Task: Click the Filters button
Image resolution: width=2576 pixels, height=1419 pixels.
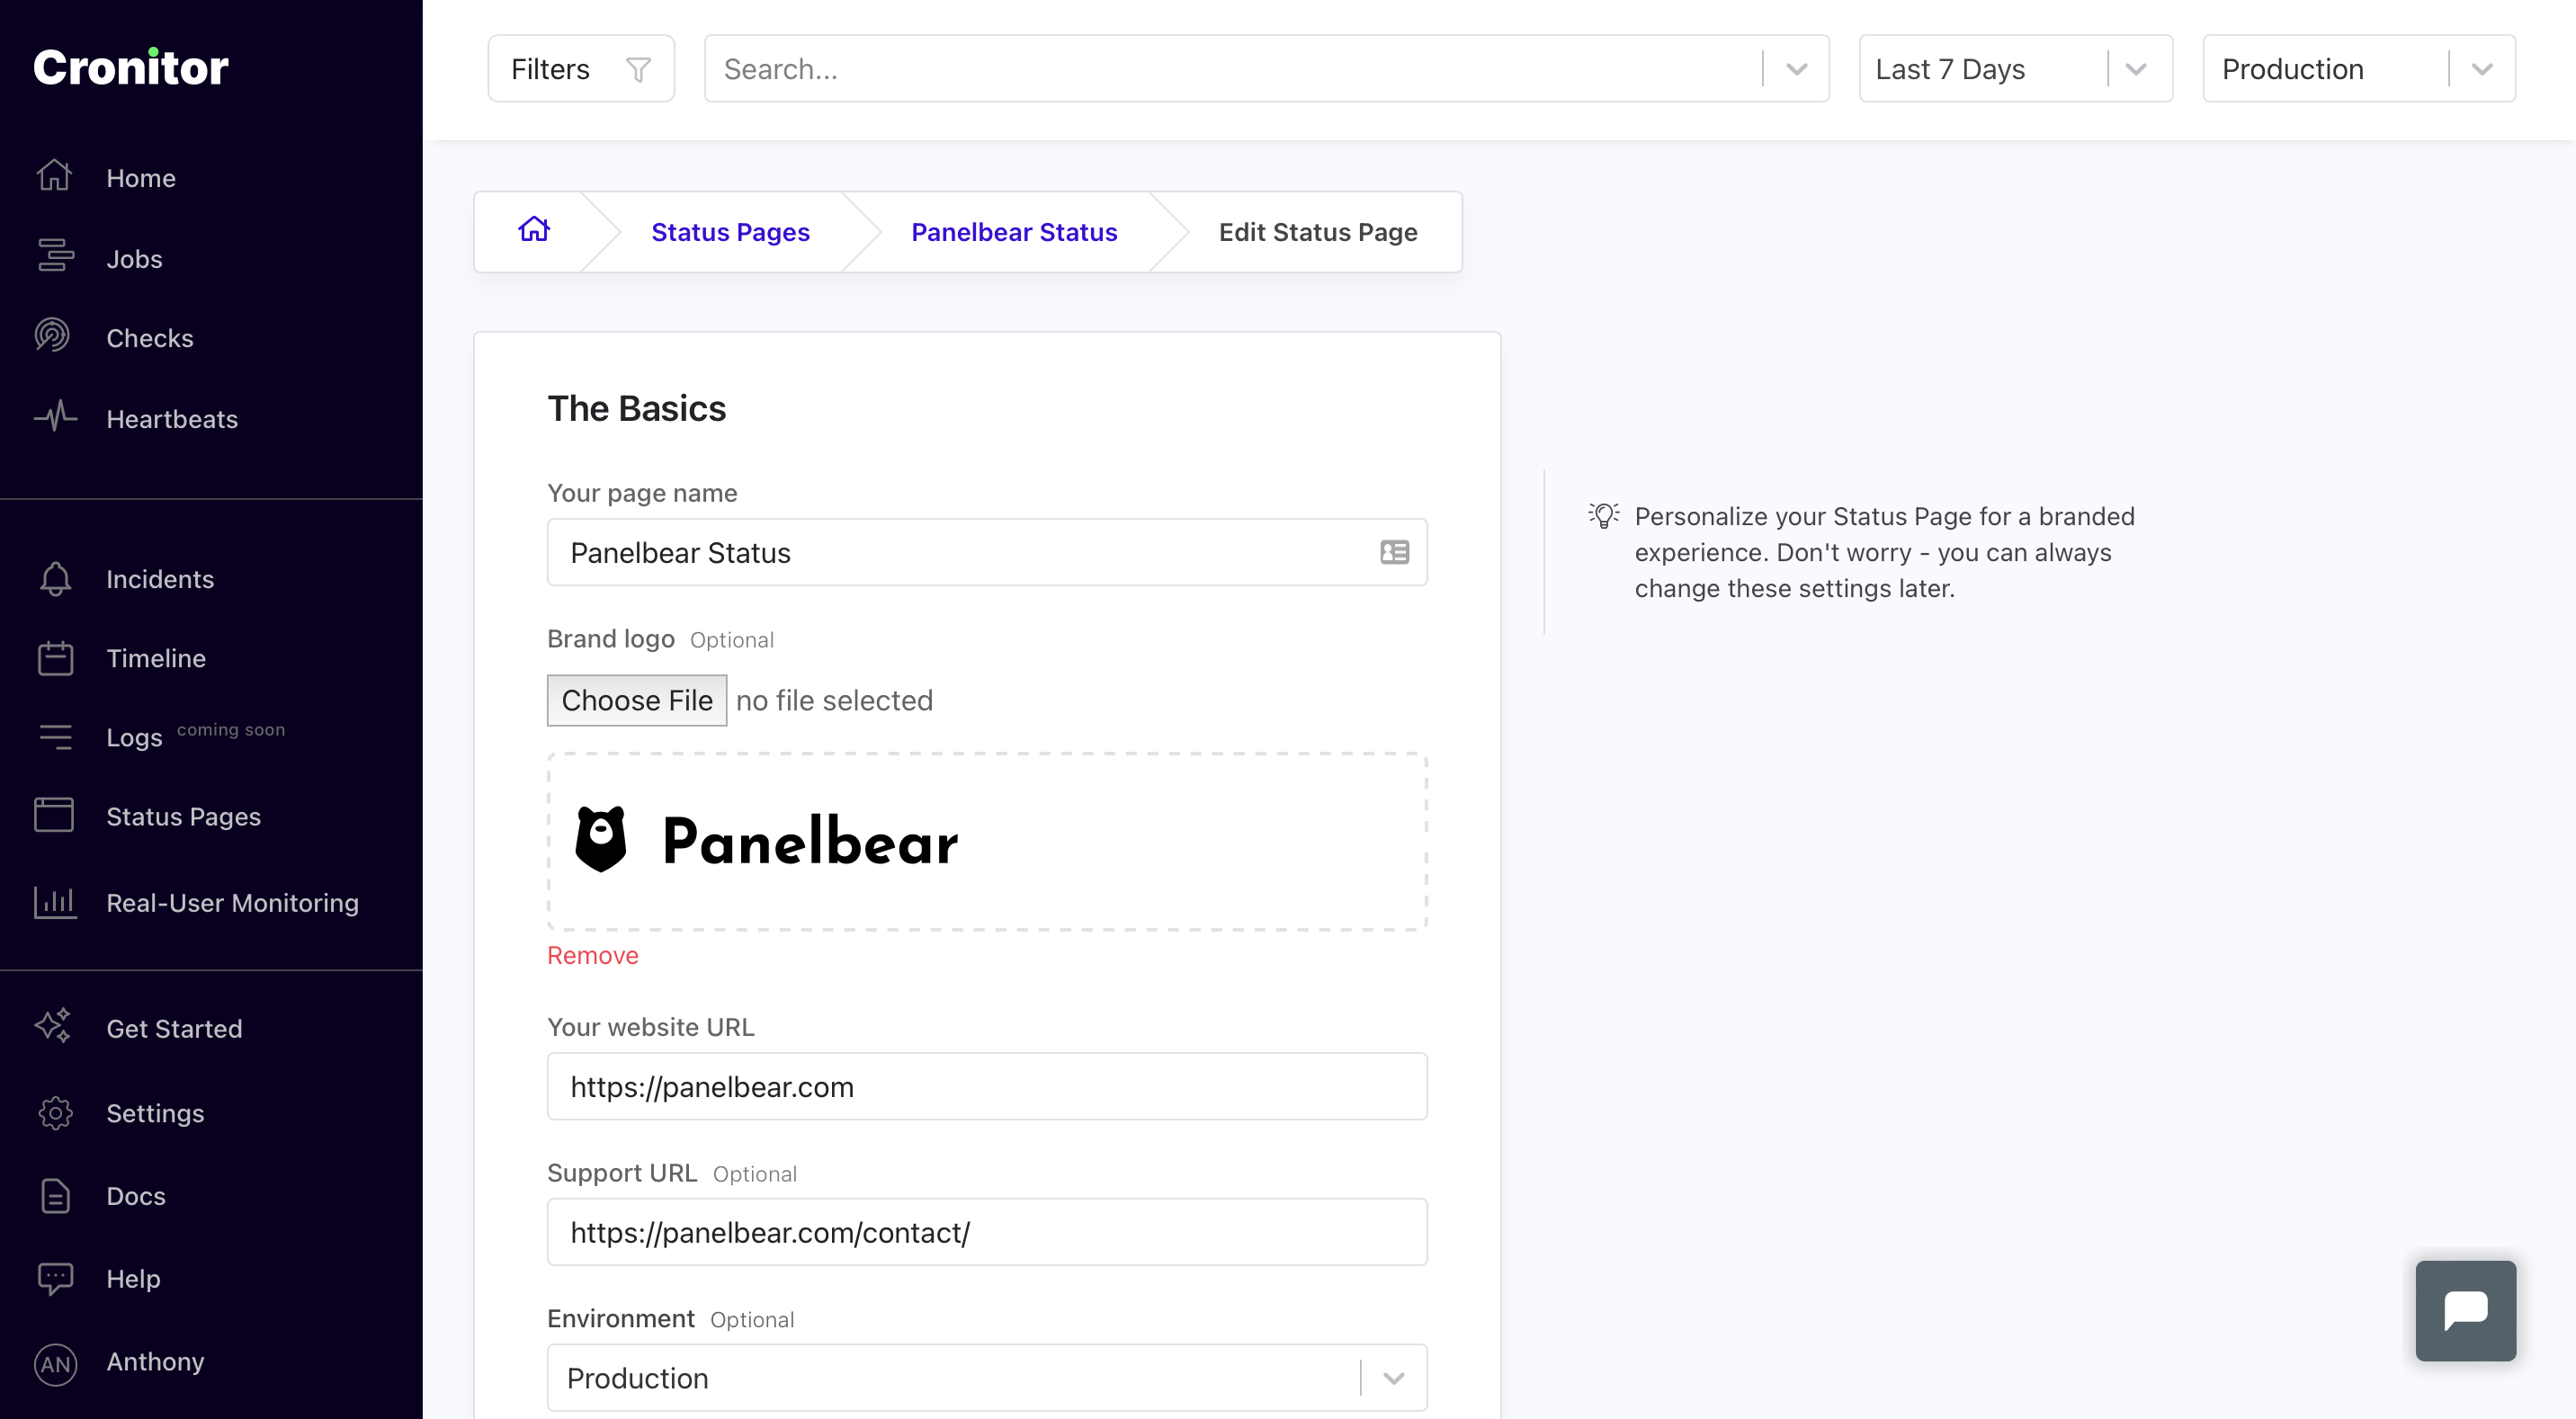Action: pyautogui.click(x=581, y=69)
